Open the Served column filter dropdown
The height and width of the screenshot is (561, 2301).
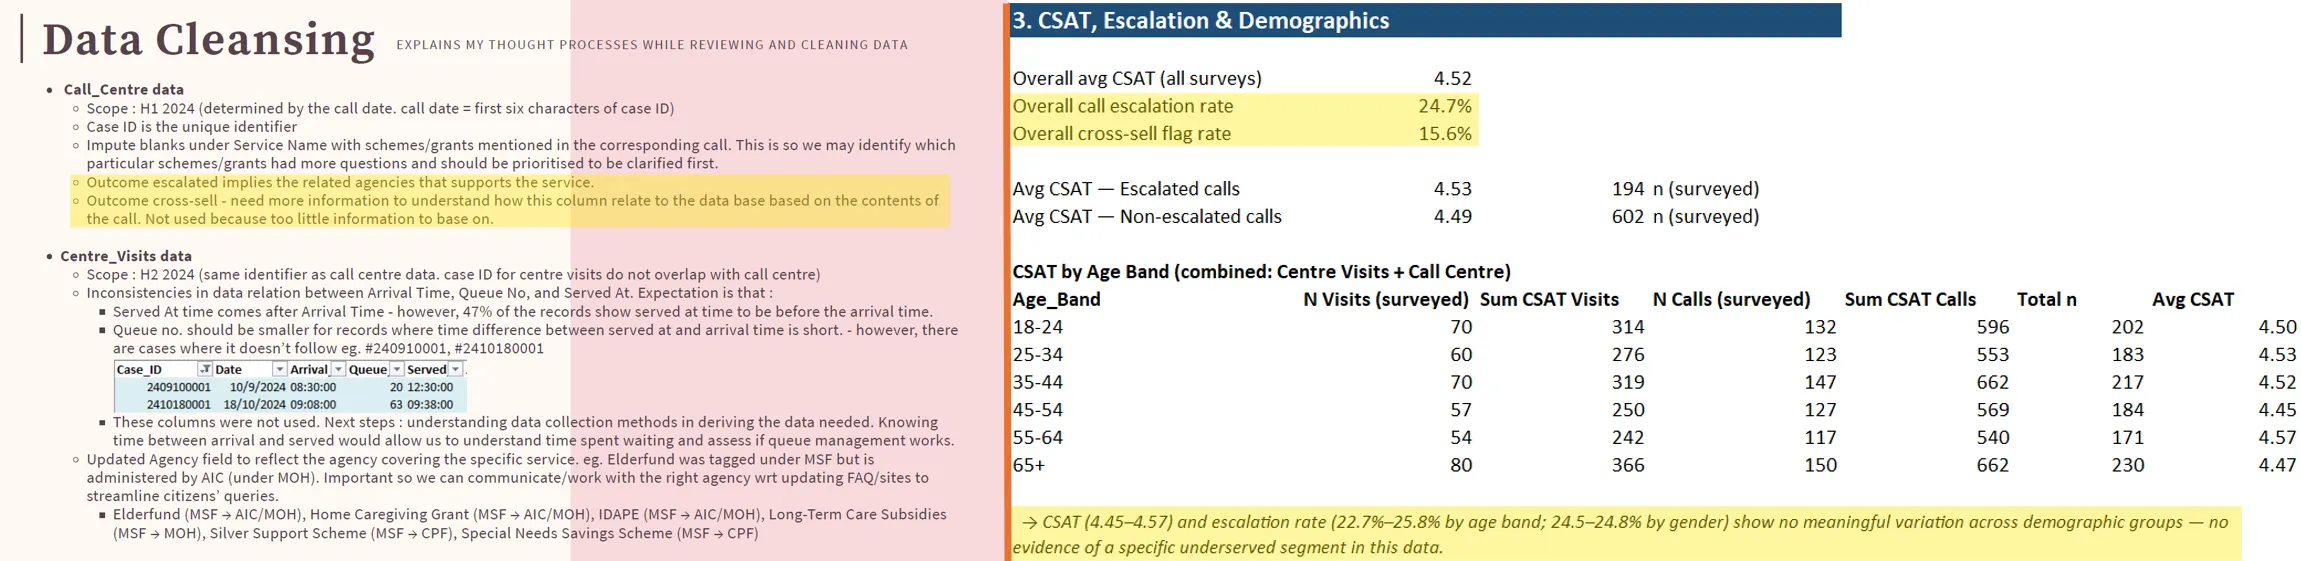click(456, 369)
